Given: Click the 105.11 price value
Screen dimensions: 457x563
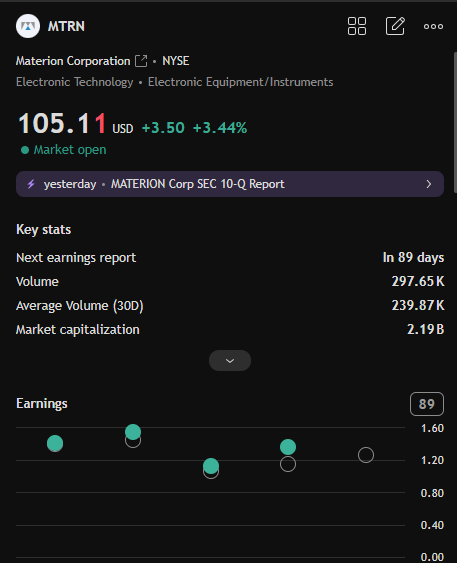Looking at the screenshot, I should tap(62, 123).
